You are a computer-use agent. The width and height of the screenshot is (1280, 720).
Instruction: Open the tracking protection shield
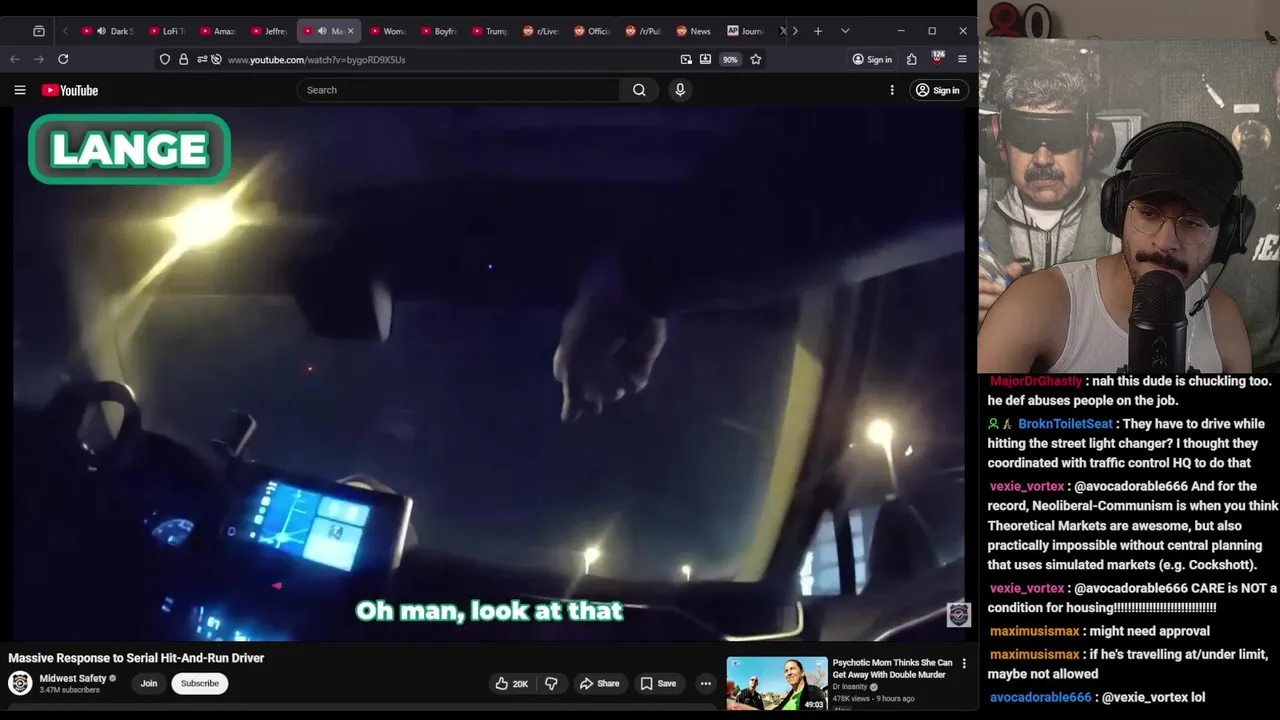pos(165,59)
